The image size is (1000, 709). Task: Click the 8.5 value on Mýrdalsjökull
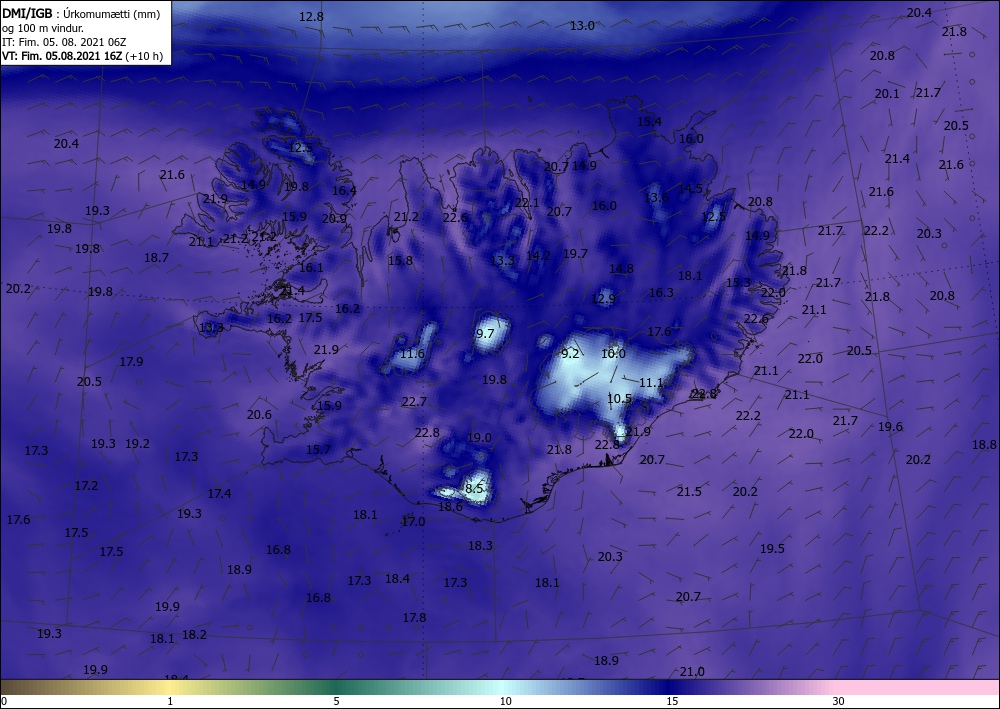[474, 488]
